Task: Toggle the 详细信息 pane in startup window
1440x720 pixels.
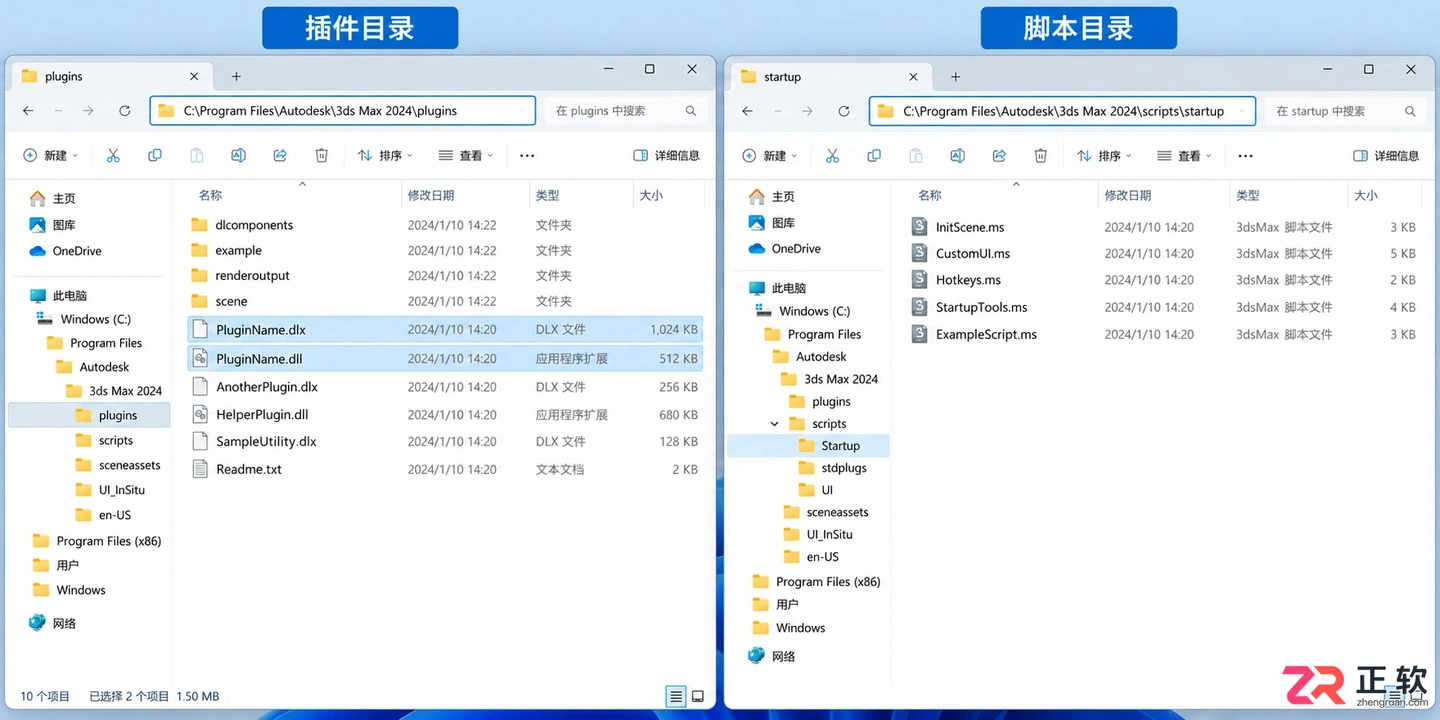Action: (x=1386, y=155)
